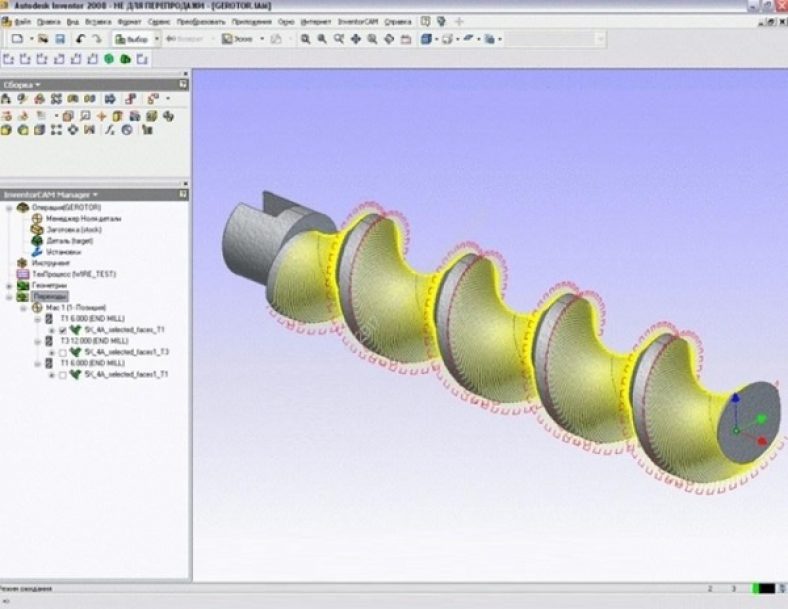This screenshot has height=609, width=788.
Task: Click the Save floppy disk icon
Action: click(x=60, y=39)
